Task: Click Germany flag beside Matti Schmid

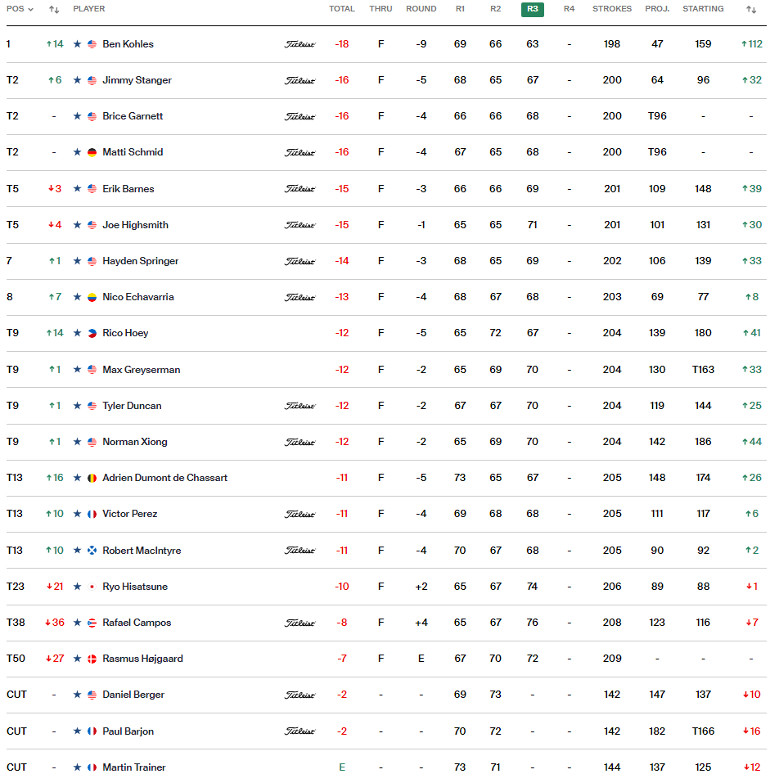Action: [92, 152]
